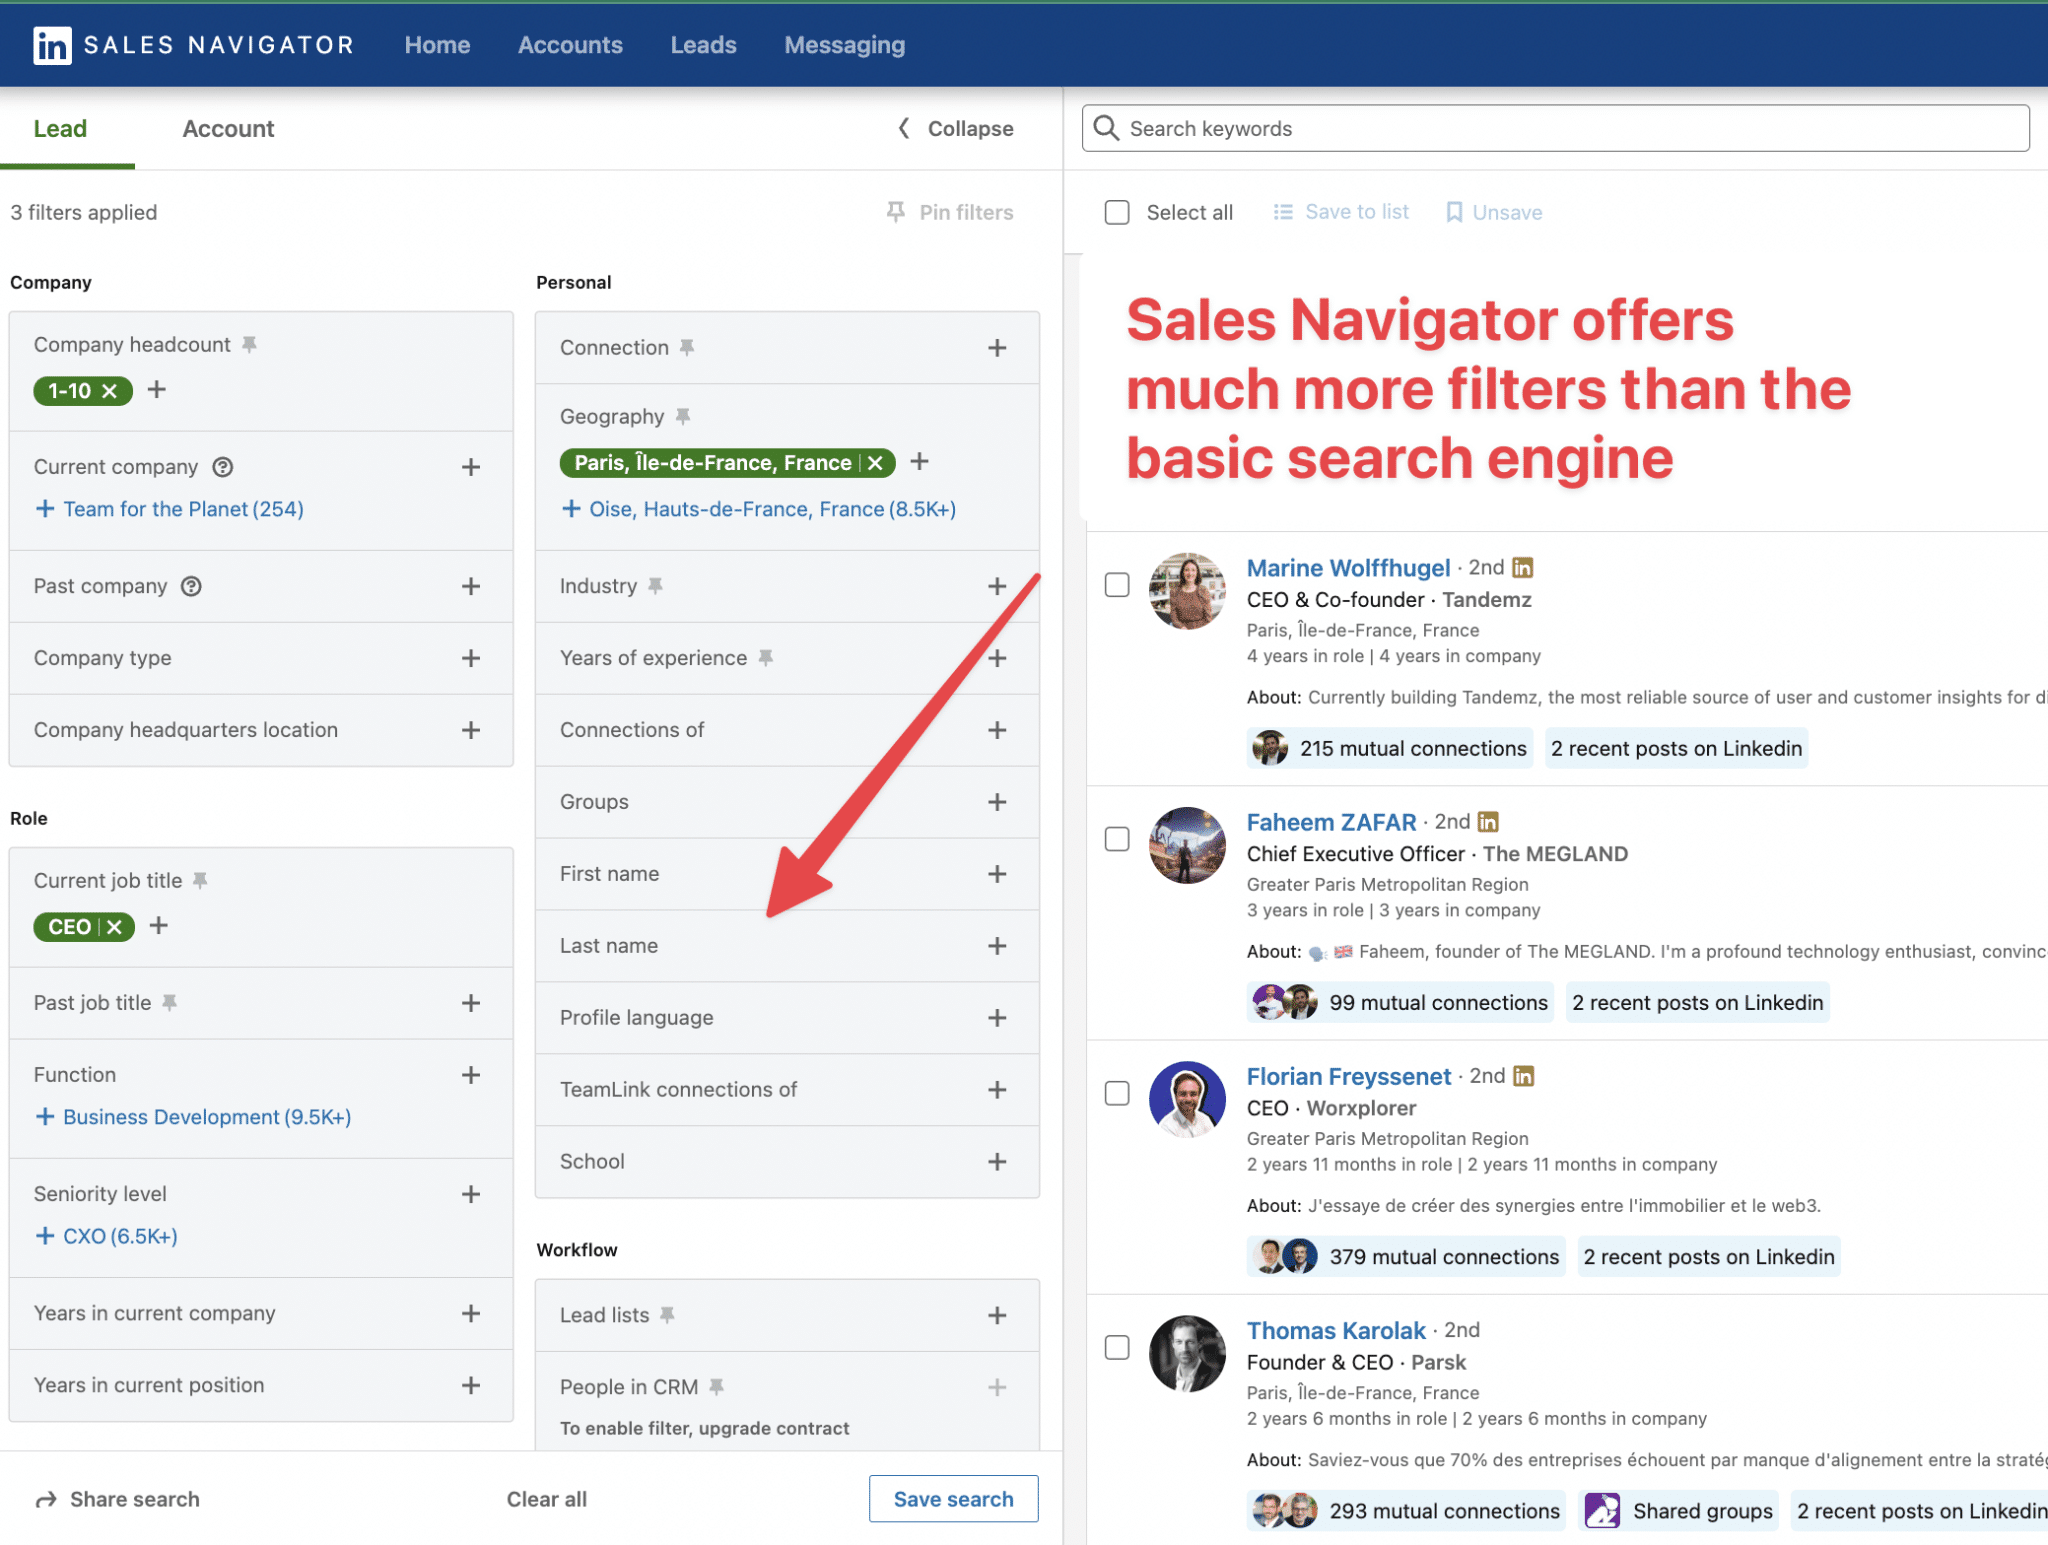Expand the Seniority level filter
The image size is (2048, 1545).
pos(470,1193)
